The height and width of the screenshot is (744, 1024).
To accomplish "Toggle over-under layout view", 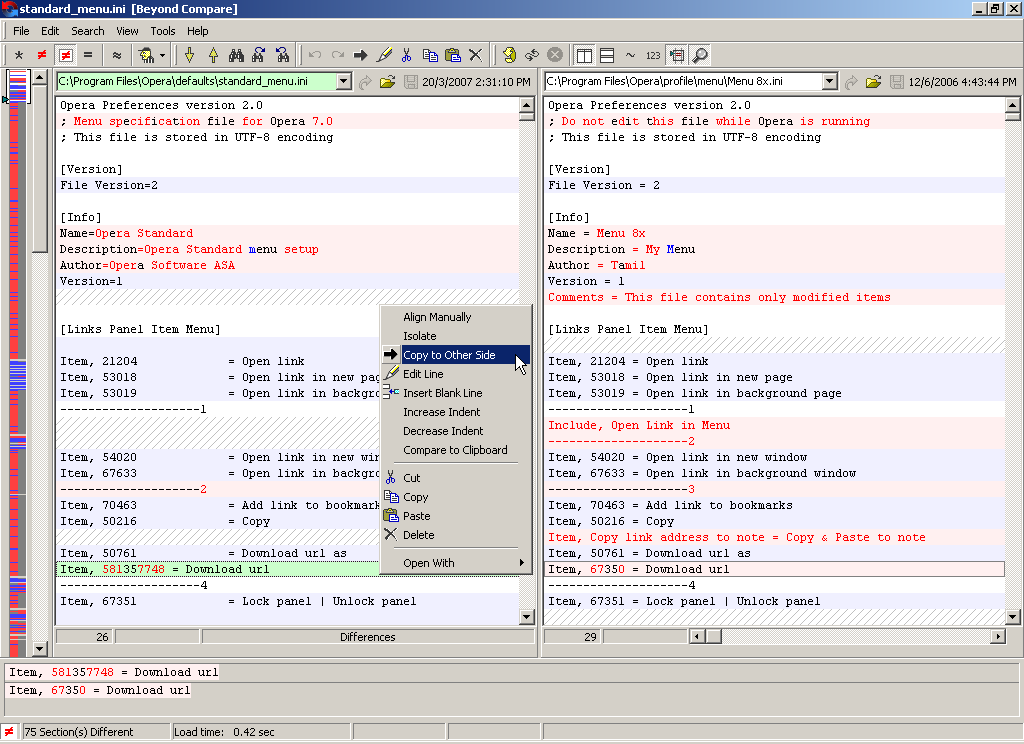I will tap(607, 56).
